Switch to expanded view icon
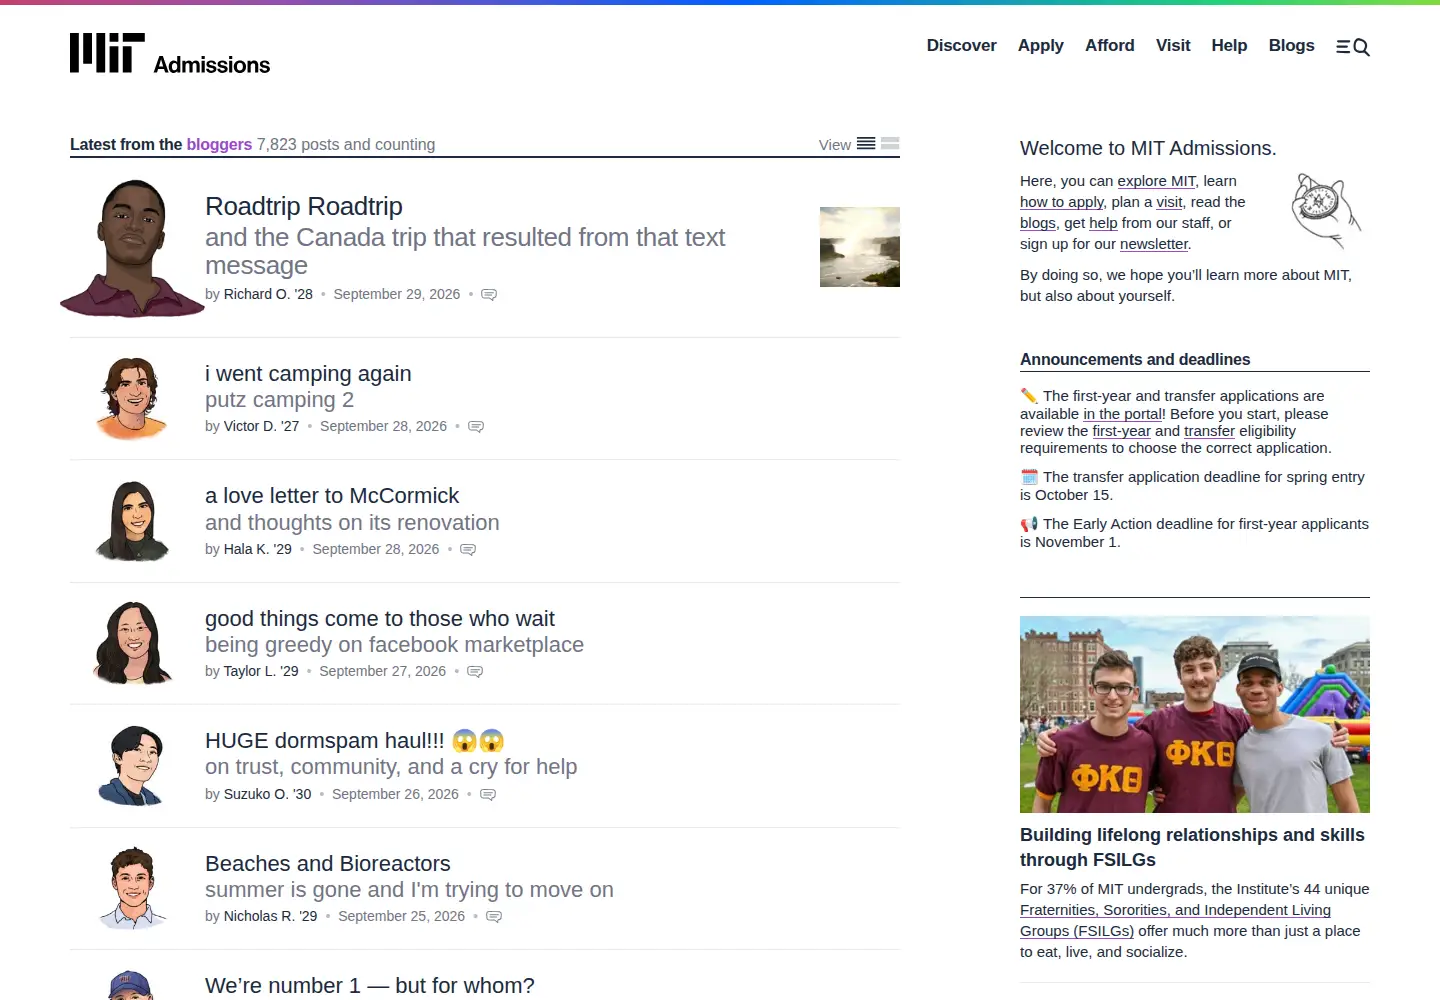Viewport: 1440px width, 1000px height. 890,144
